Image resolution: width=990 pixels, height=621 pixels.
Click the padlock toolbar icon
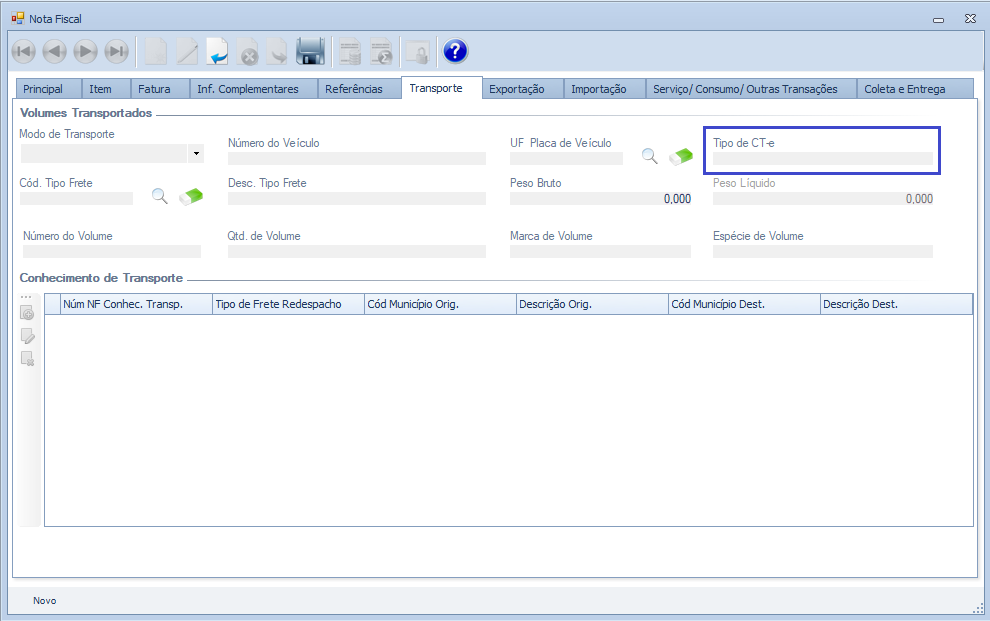[x=417, y=52]
